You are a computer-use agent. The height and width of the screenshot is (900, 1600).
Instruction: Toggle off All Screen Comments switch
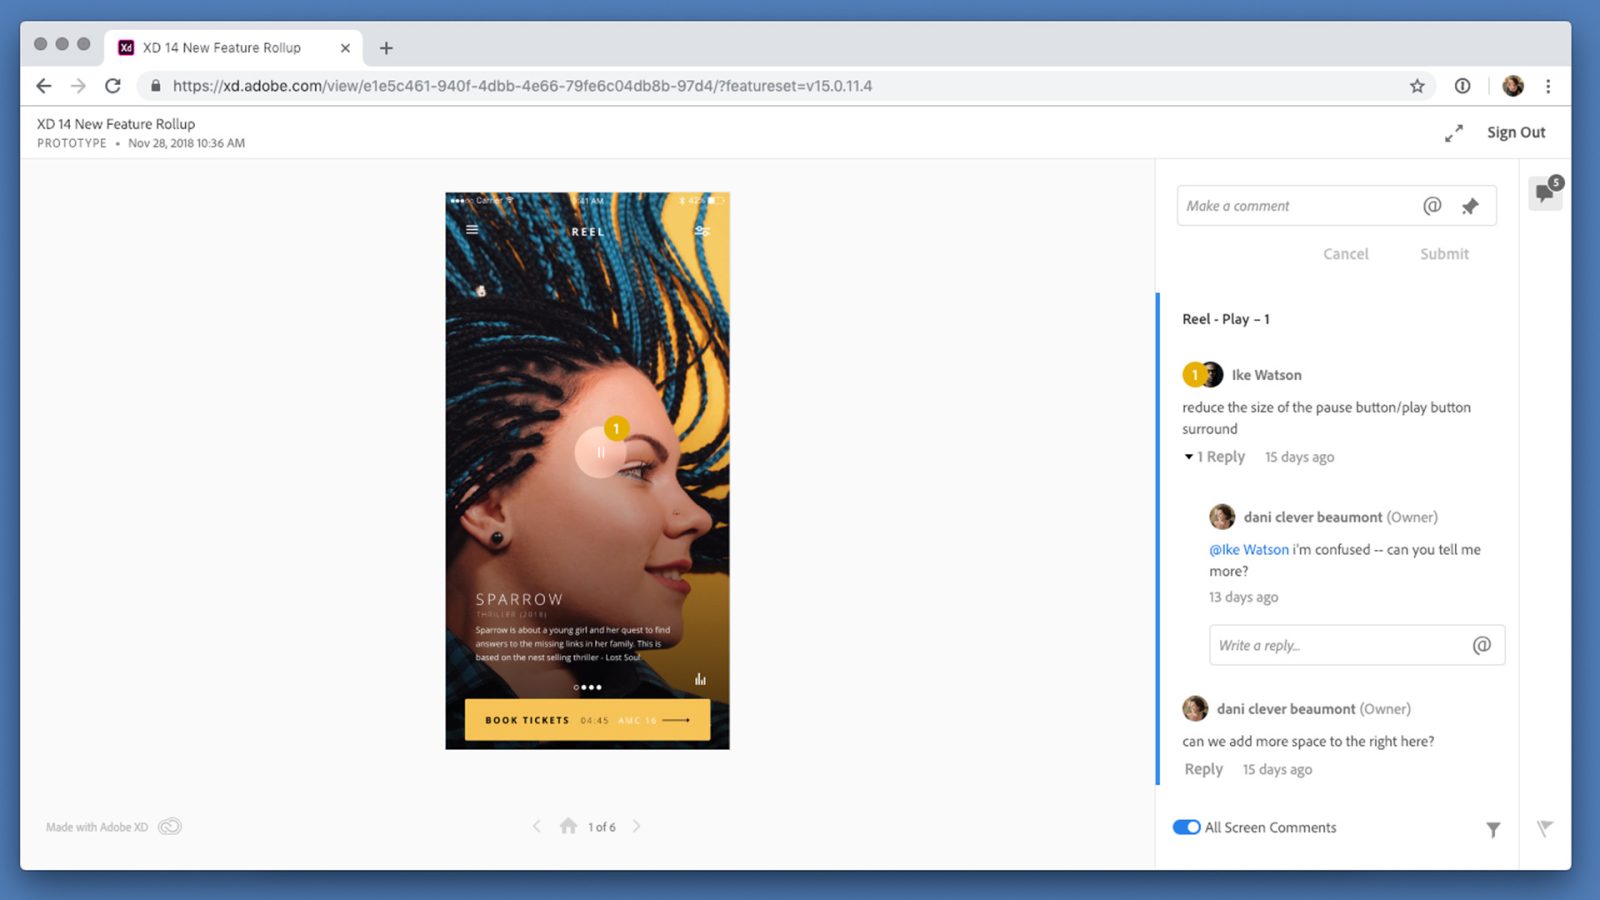tap(1186, 827)
